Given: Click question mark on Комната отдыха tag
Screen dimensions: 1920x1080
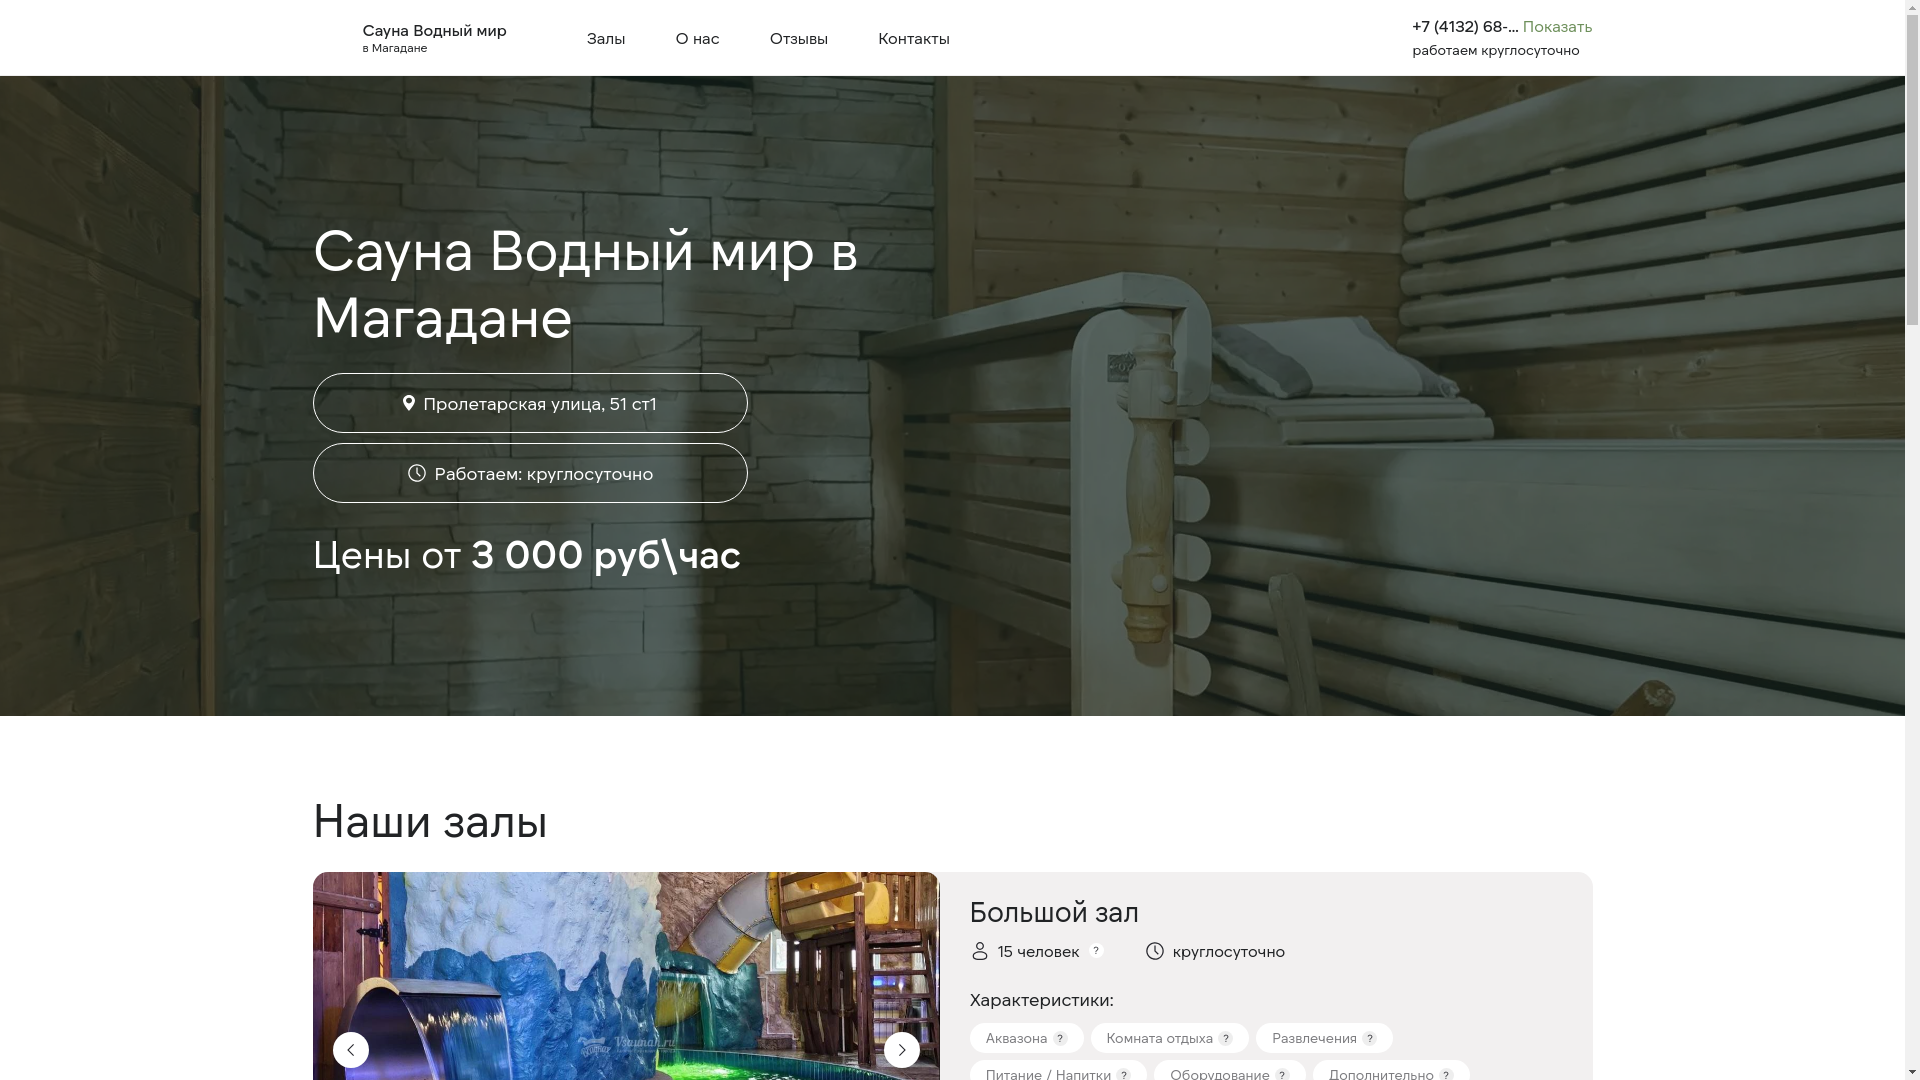Looking at the screenshot, I should point(1225,1039).
